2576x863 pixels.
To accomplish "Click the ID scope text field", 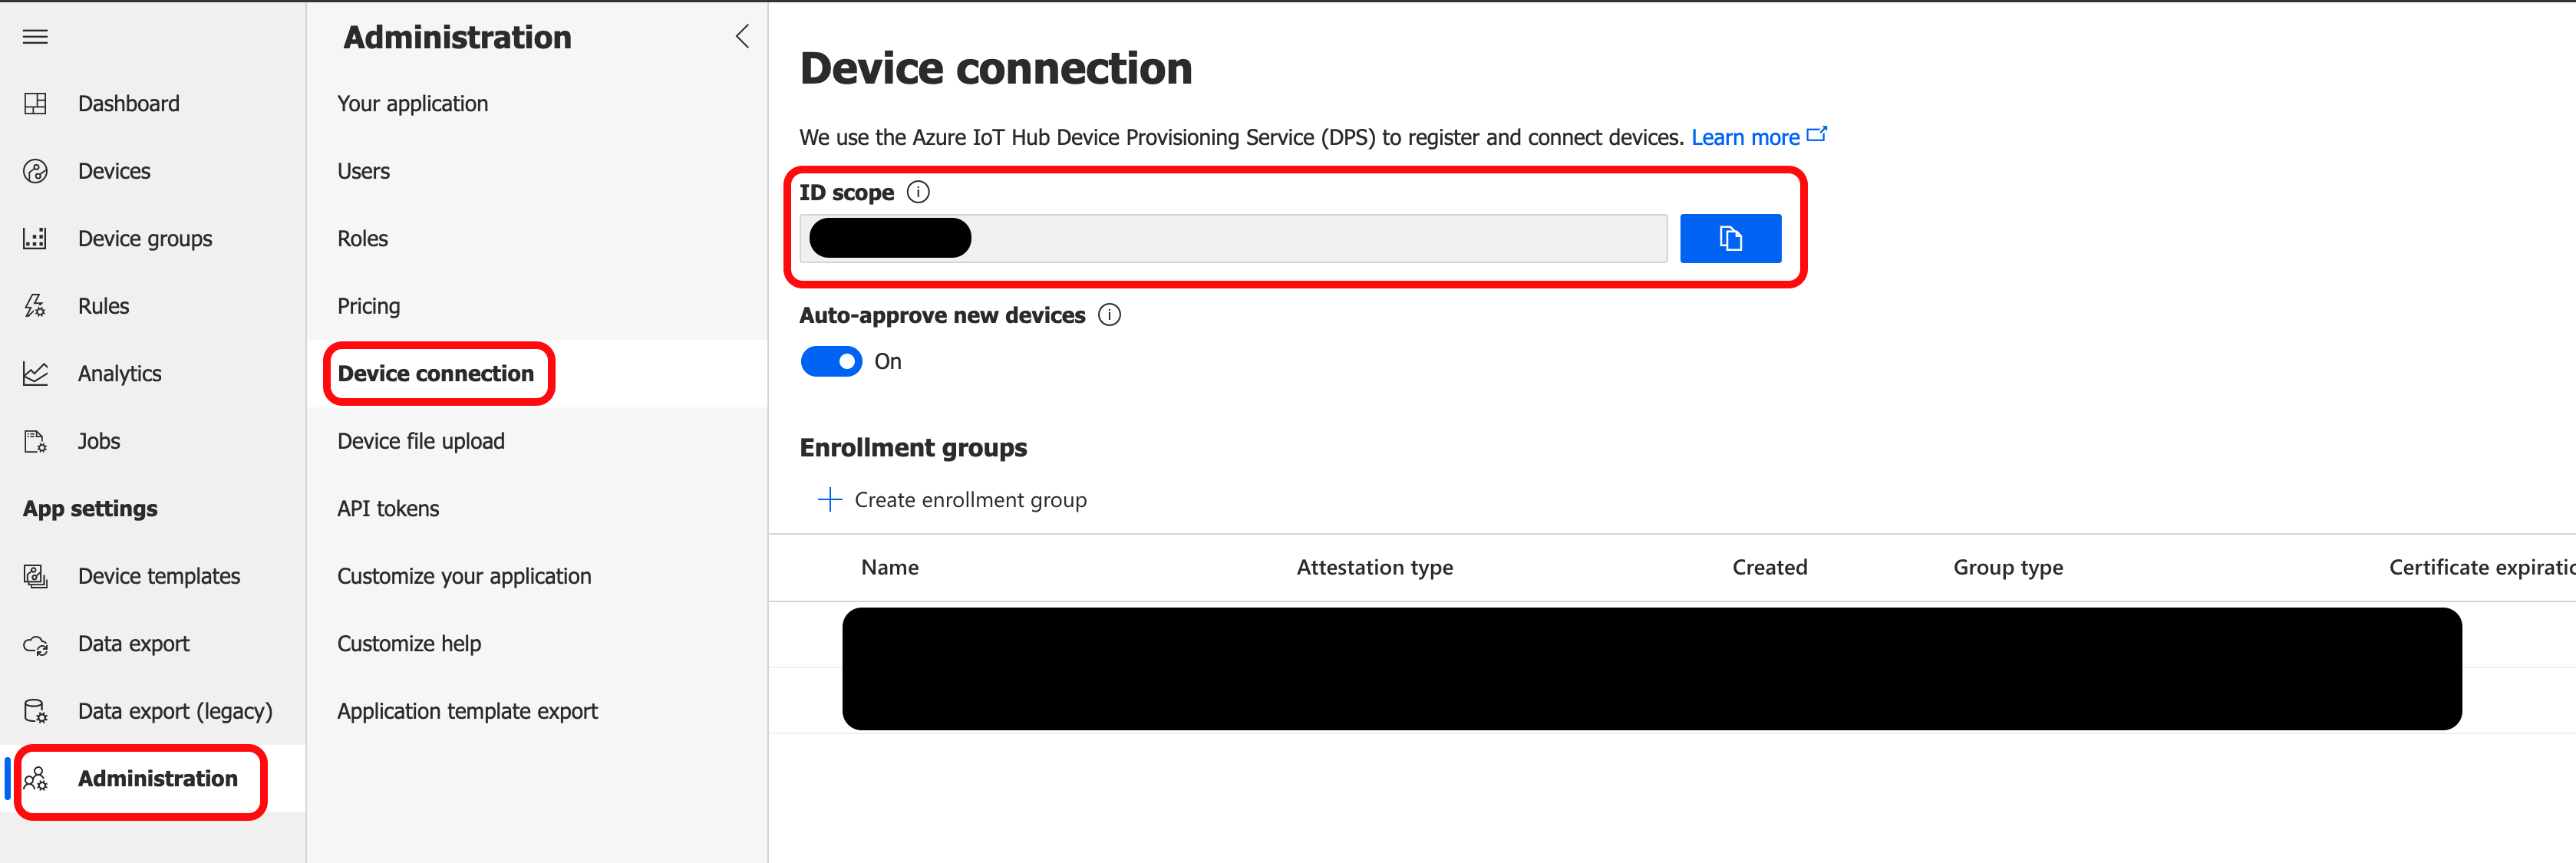I will point(1233,238).
